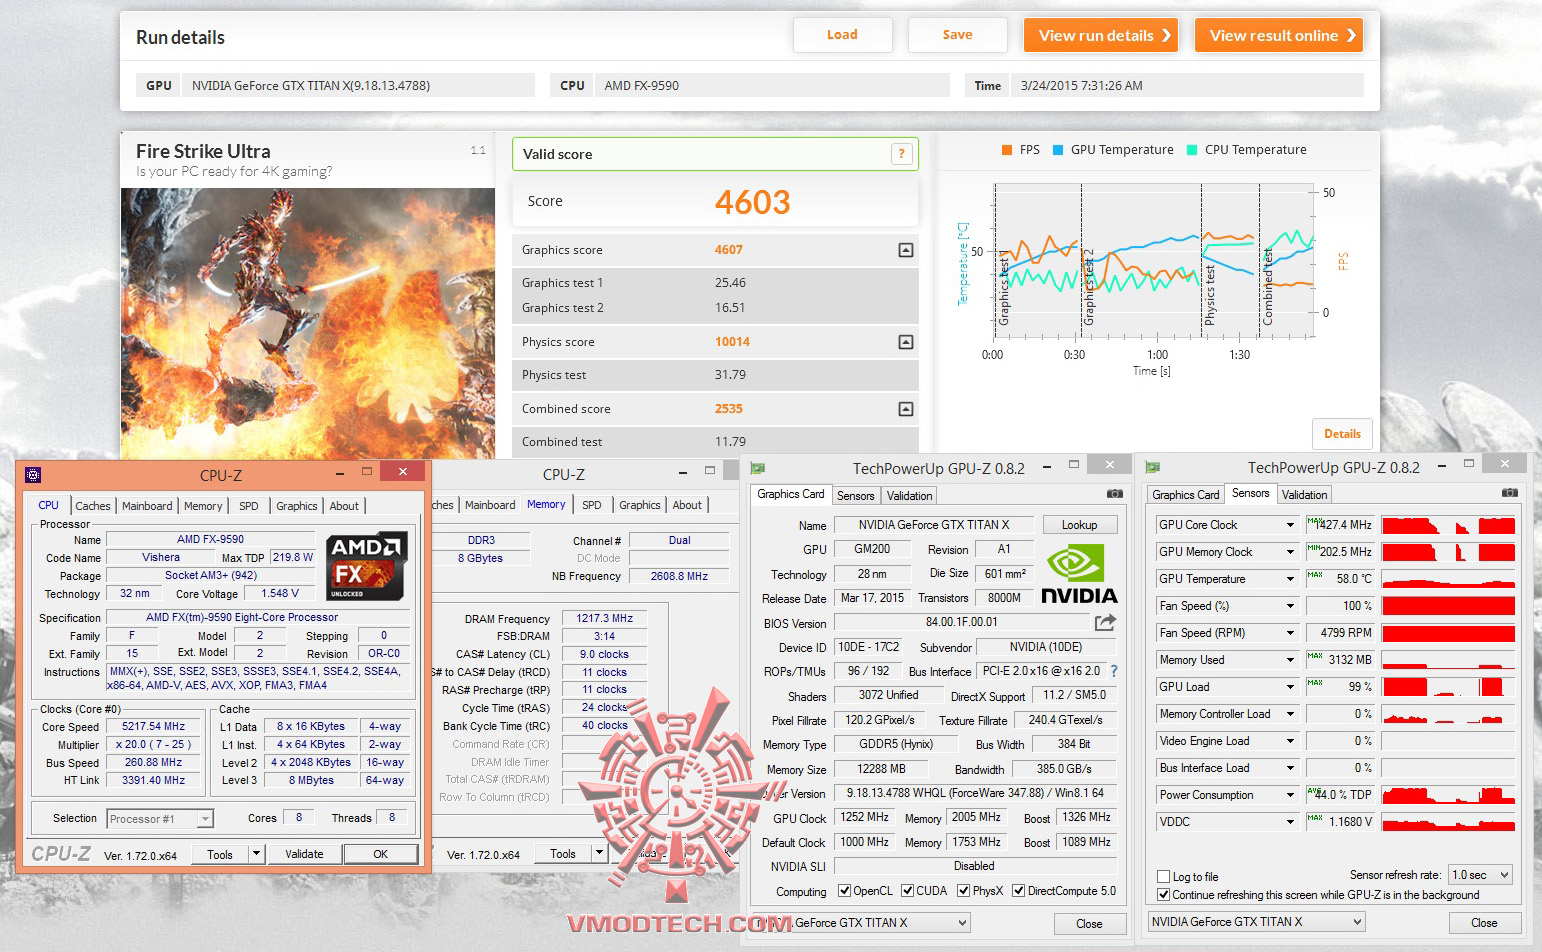Open the GPU Core Clock sensor dropdown

pos(1290,525)
